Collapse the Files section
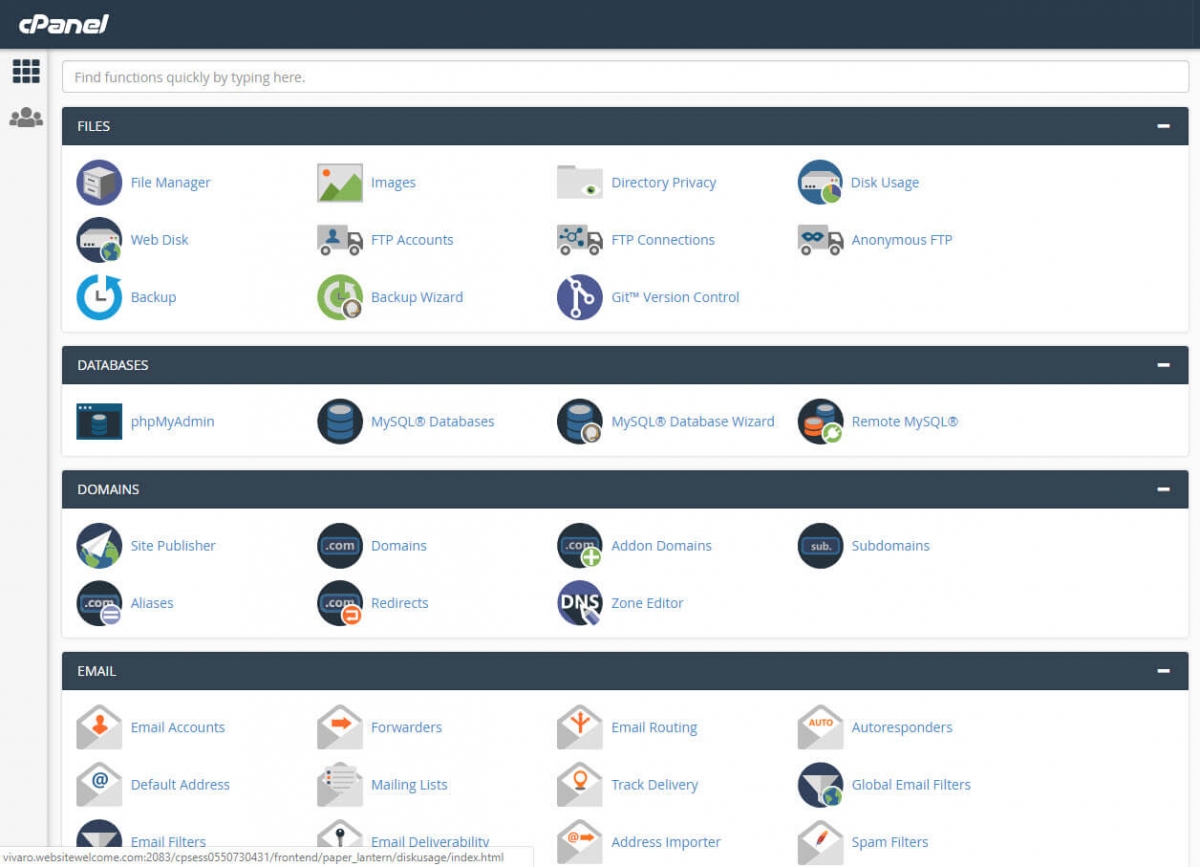 1163,126
